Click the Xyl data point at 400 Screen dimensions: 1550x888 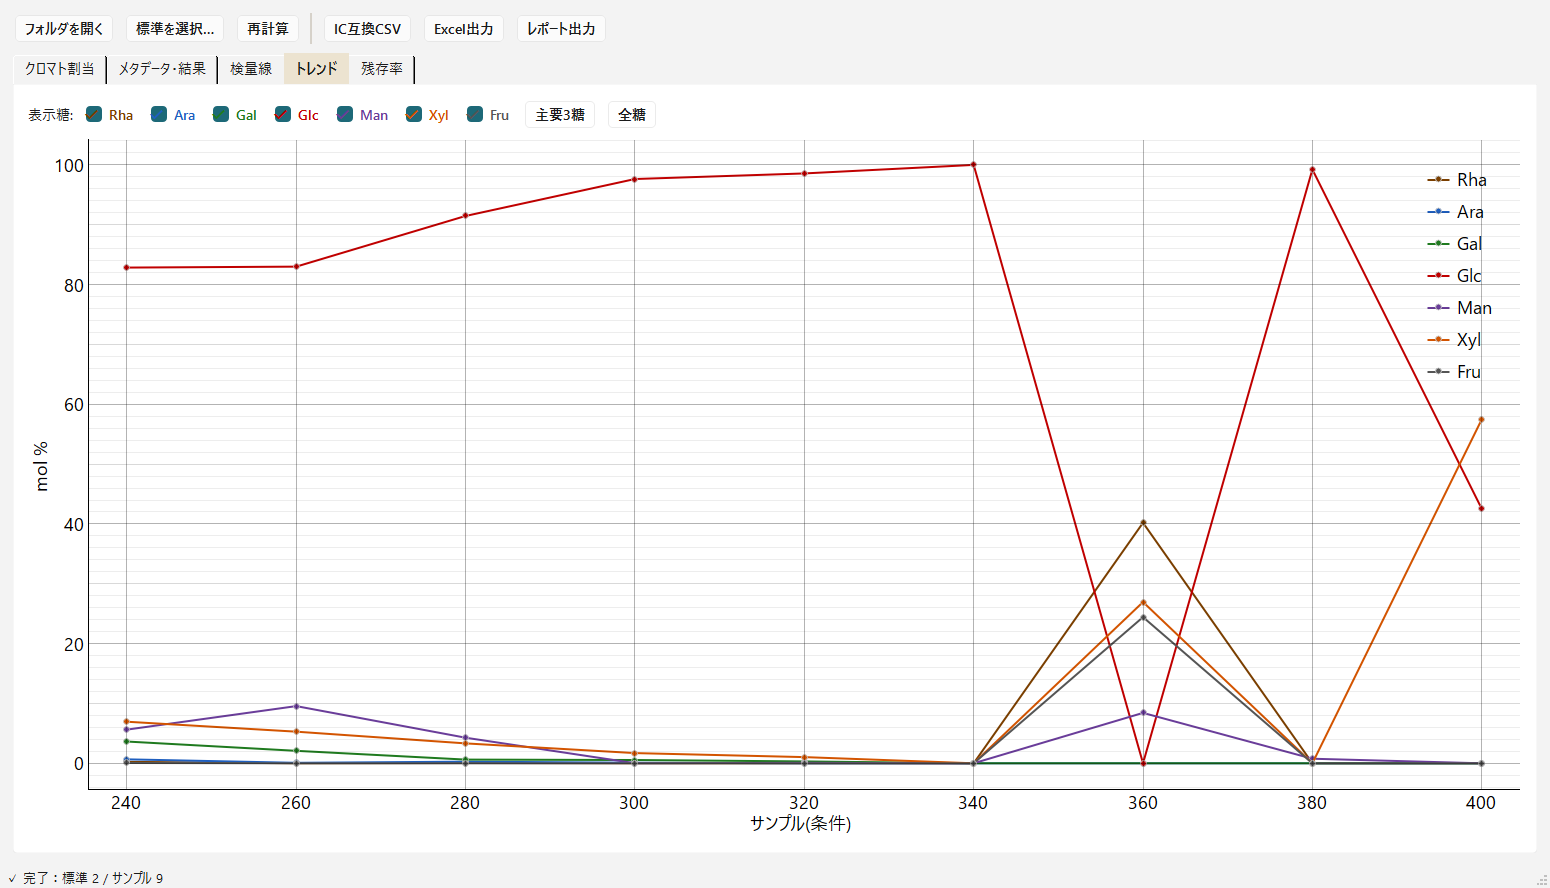[1481, 420]
